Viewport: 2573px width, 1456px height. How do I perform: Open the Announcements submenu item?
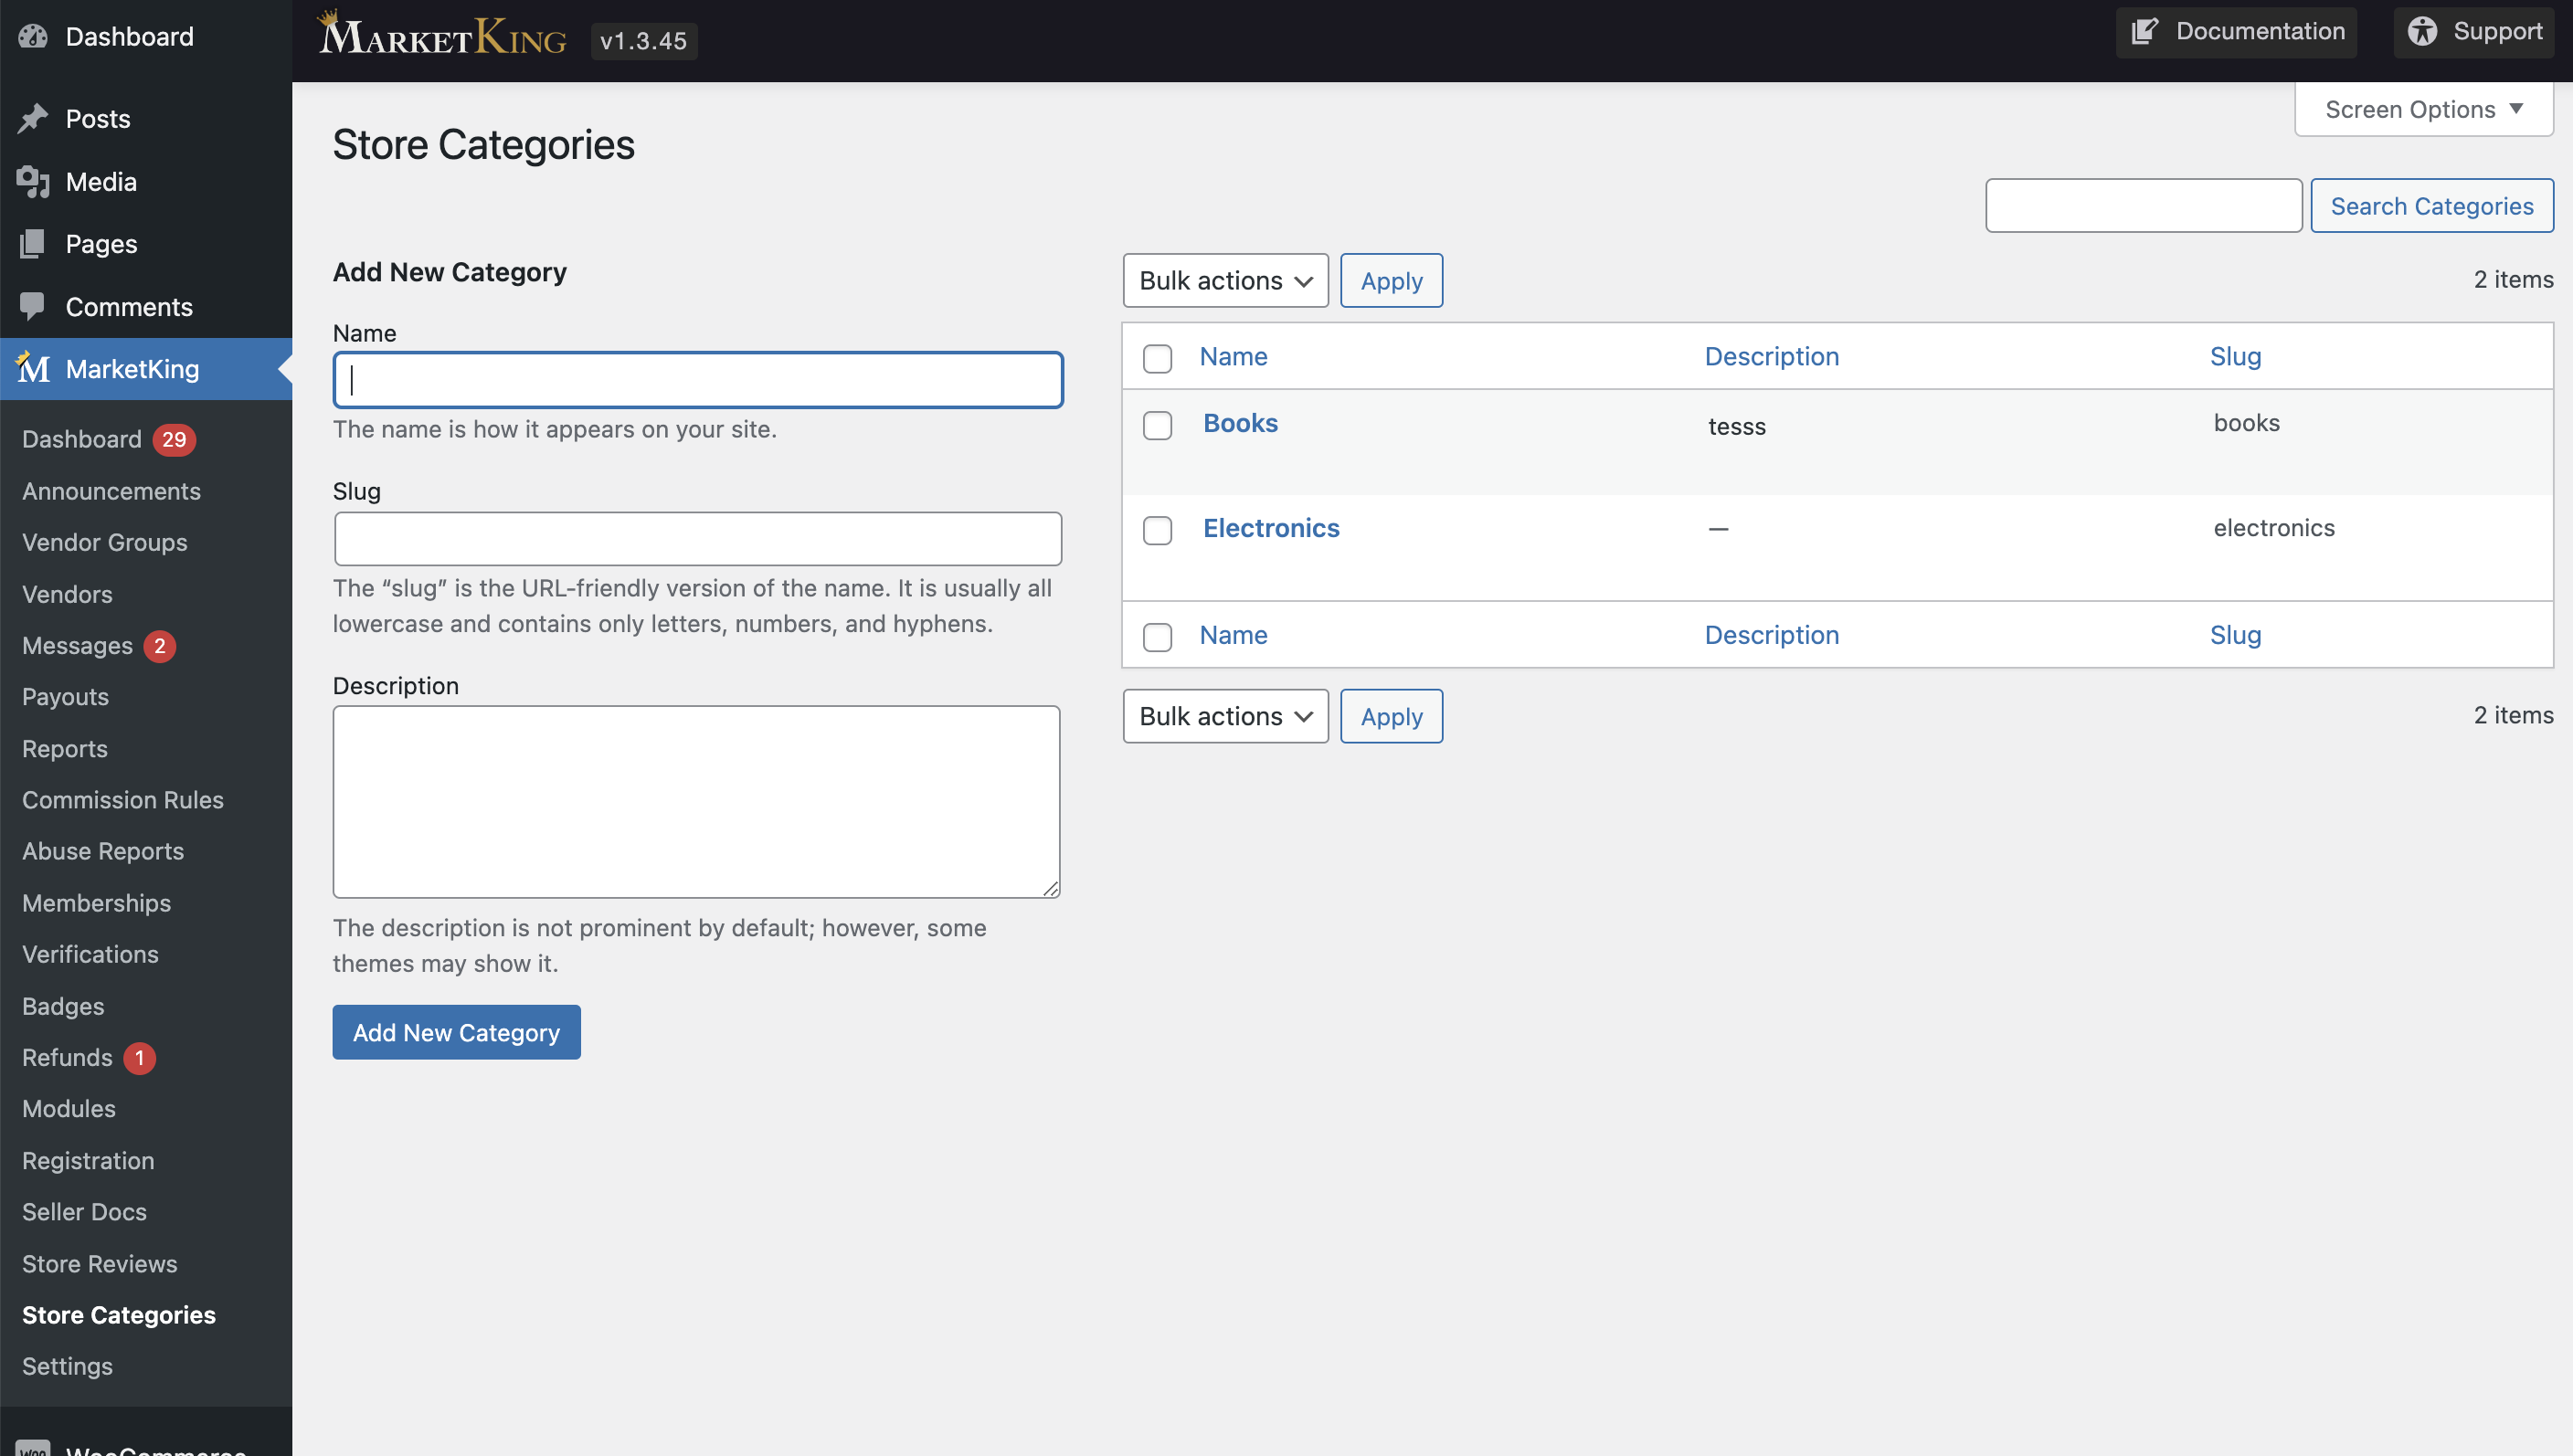(111, 491)
